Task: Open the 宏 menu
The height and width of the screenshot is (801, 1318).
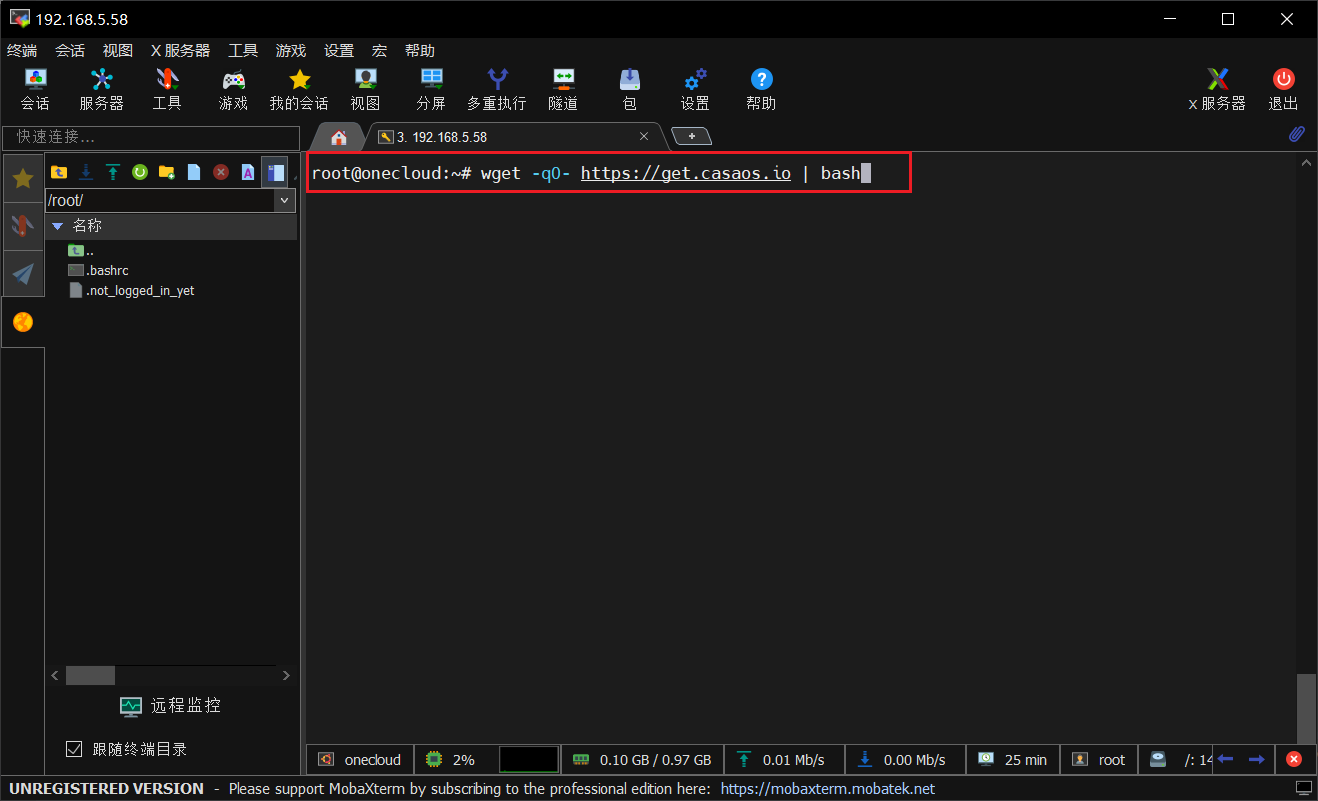Action: tap(380, 50)
